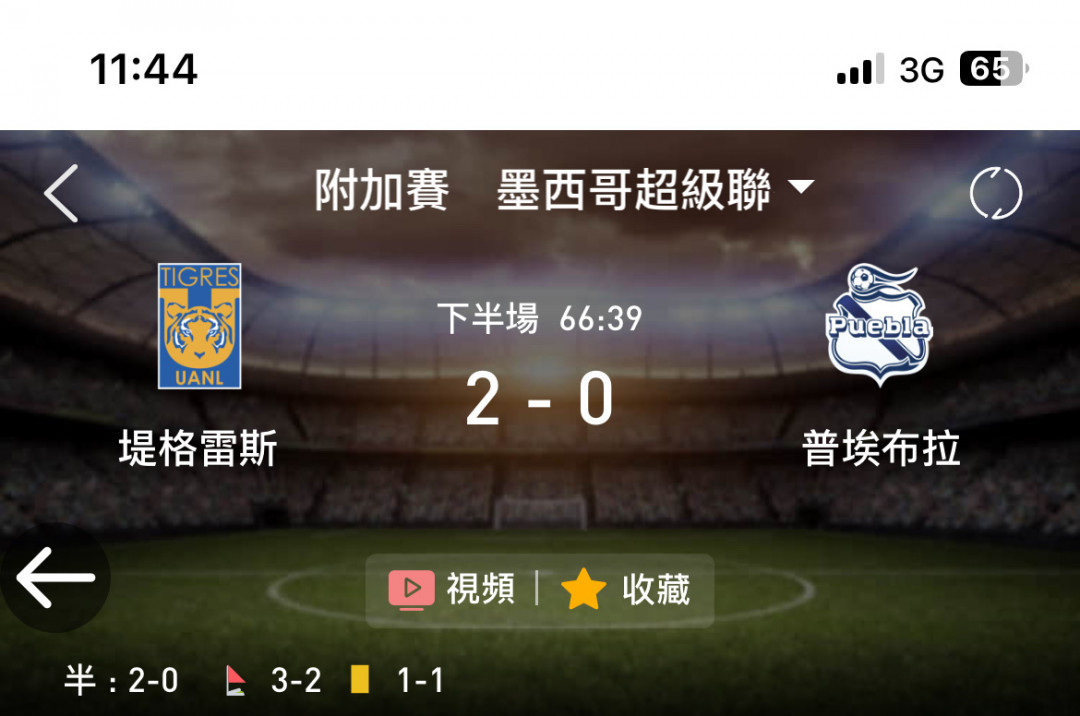The width and height of the screenshot is (1080, 716).
Task: Select the 附加賽 round label
Action: (382, 190)
